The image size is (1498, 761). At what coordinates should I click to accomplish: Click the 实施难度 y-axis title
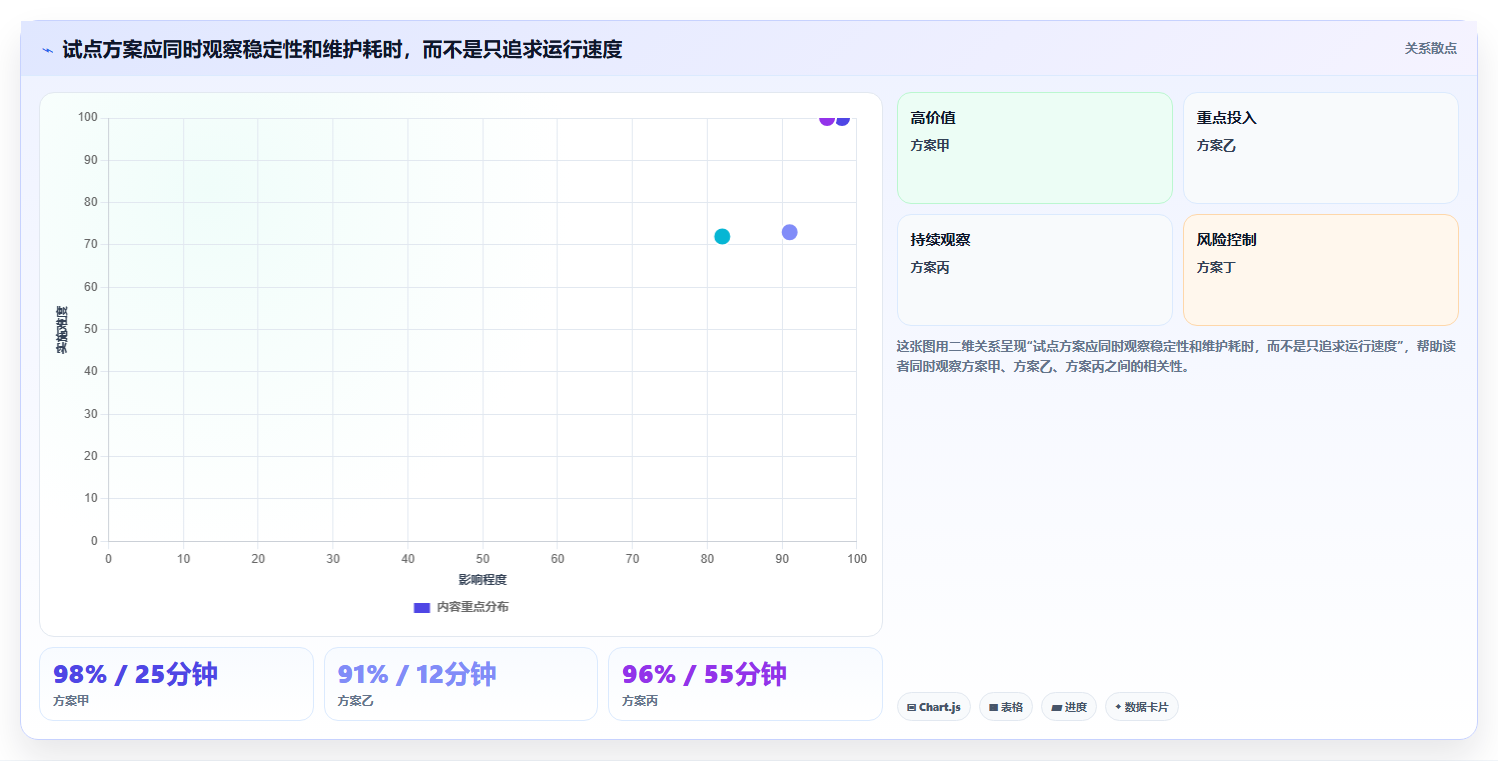coord(61,330)
